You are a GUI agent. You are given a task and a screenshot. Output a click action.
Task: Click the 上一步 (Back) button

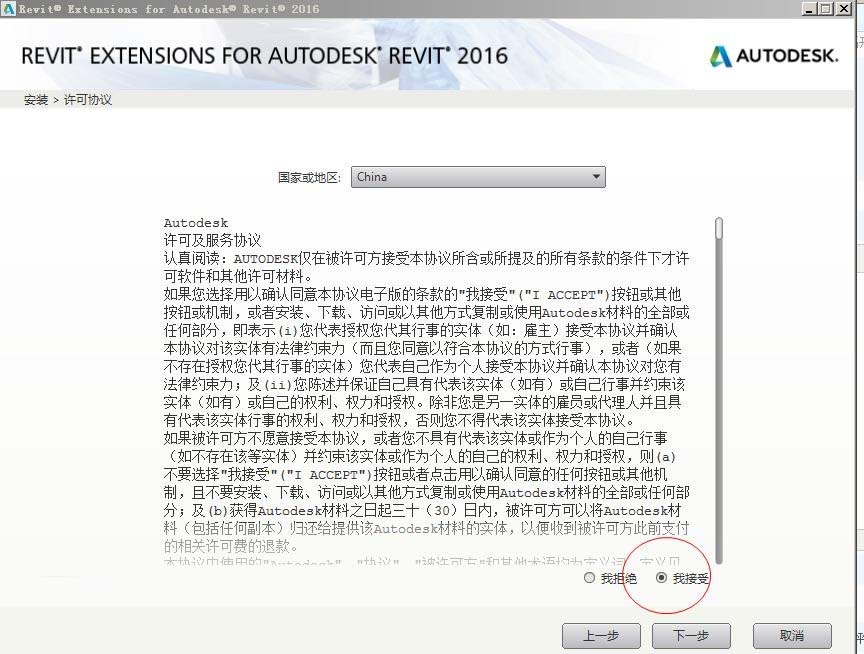601,636
